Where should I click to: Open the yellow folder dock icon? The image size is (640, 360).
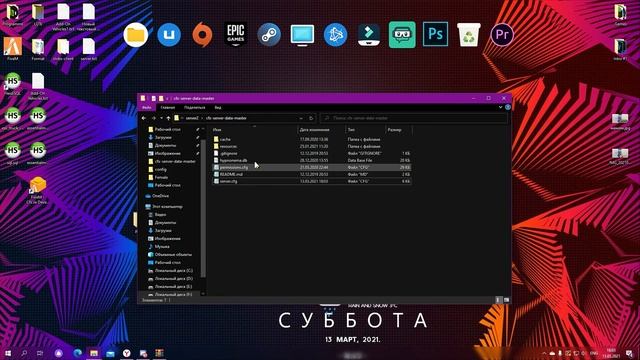(x=136, y=35)
